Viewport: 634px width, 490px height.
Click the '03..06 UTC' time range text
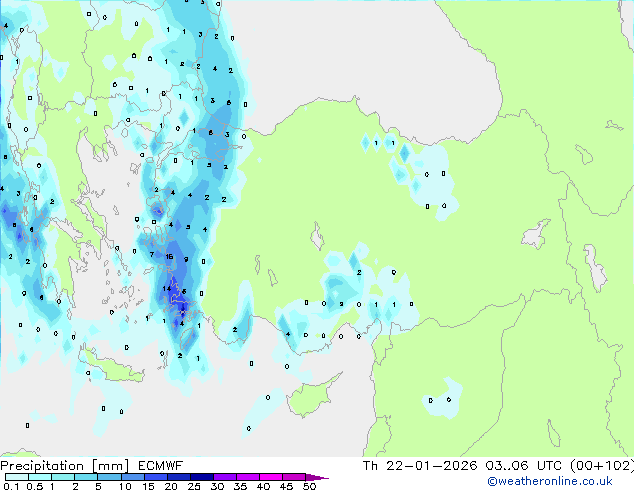[x=523, y=466]
